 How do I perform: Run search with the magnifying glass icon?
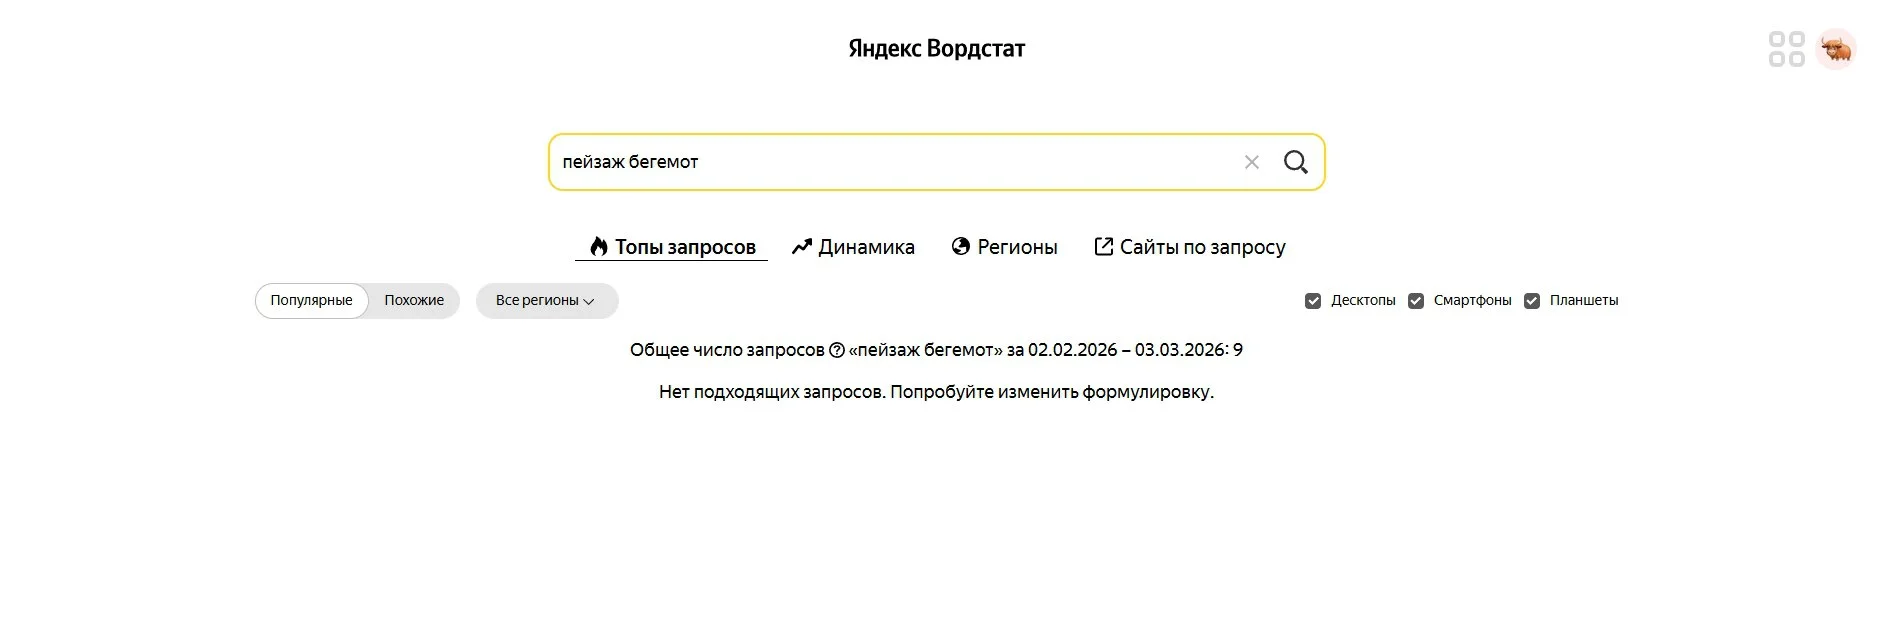click(1295, 162)
